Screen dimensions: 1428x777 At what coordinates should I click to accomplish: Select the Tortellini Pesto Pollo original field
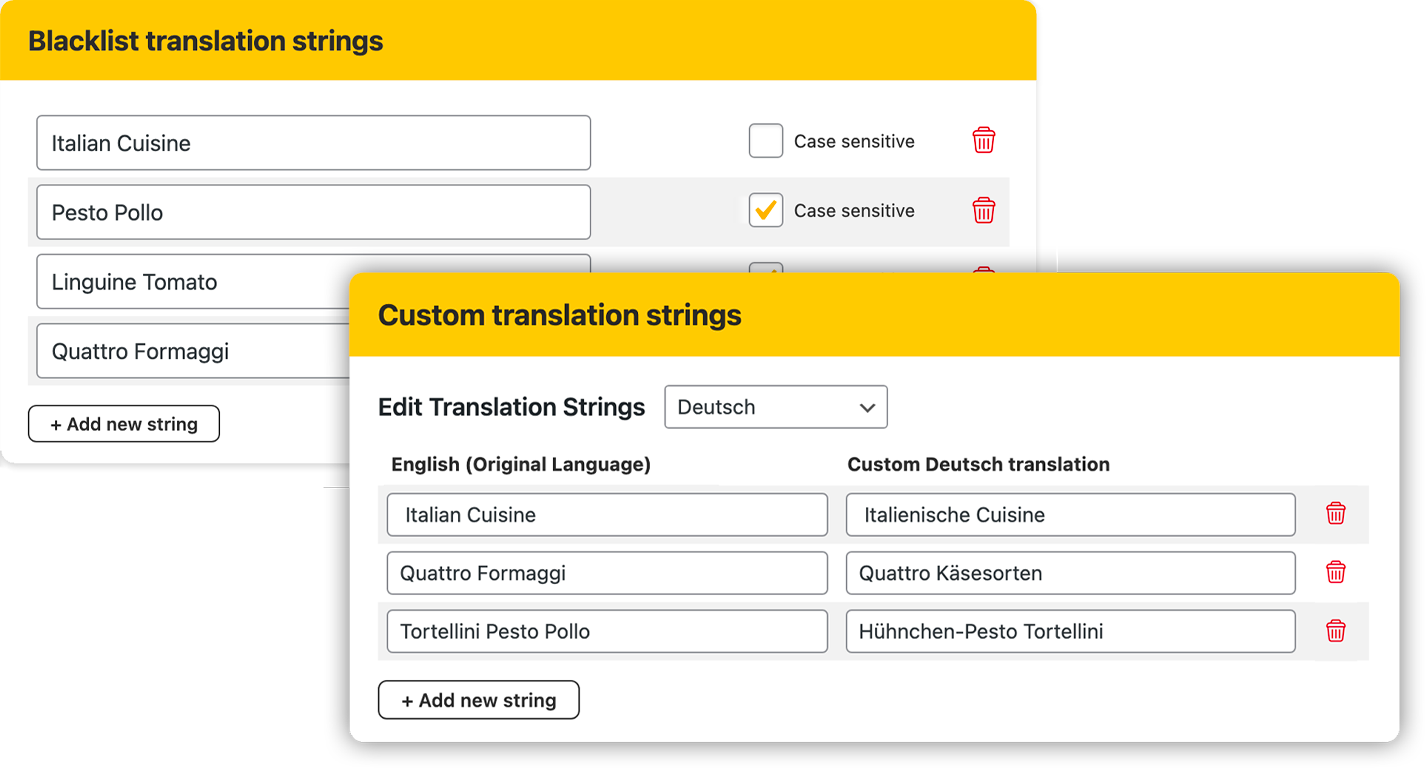pos(607,631)
